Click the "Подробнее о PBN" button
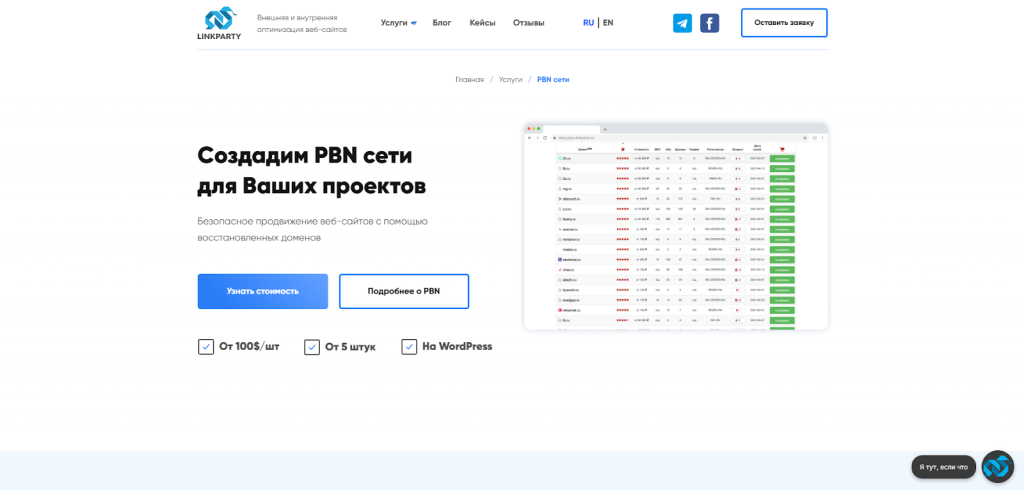This screenshot has height=490, width=1024. [x=403, y=291]
